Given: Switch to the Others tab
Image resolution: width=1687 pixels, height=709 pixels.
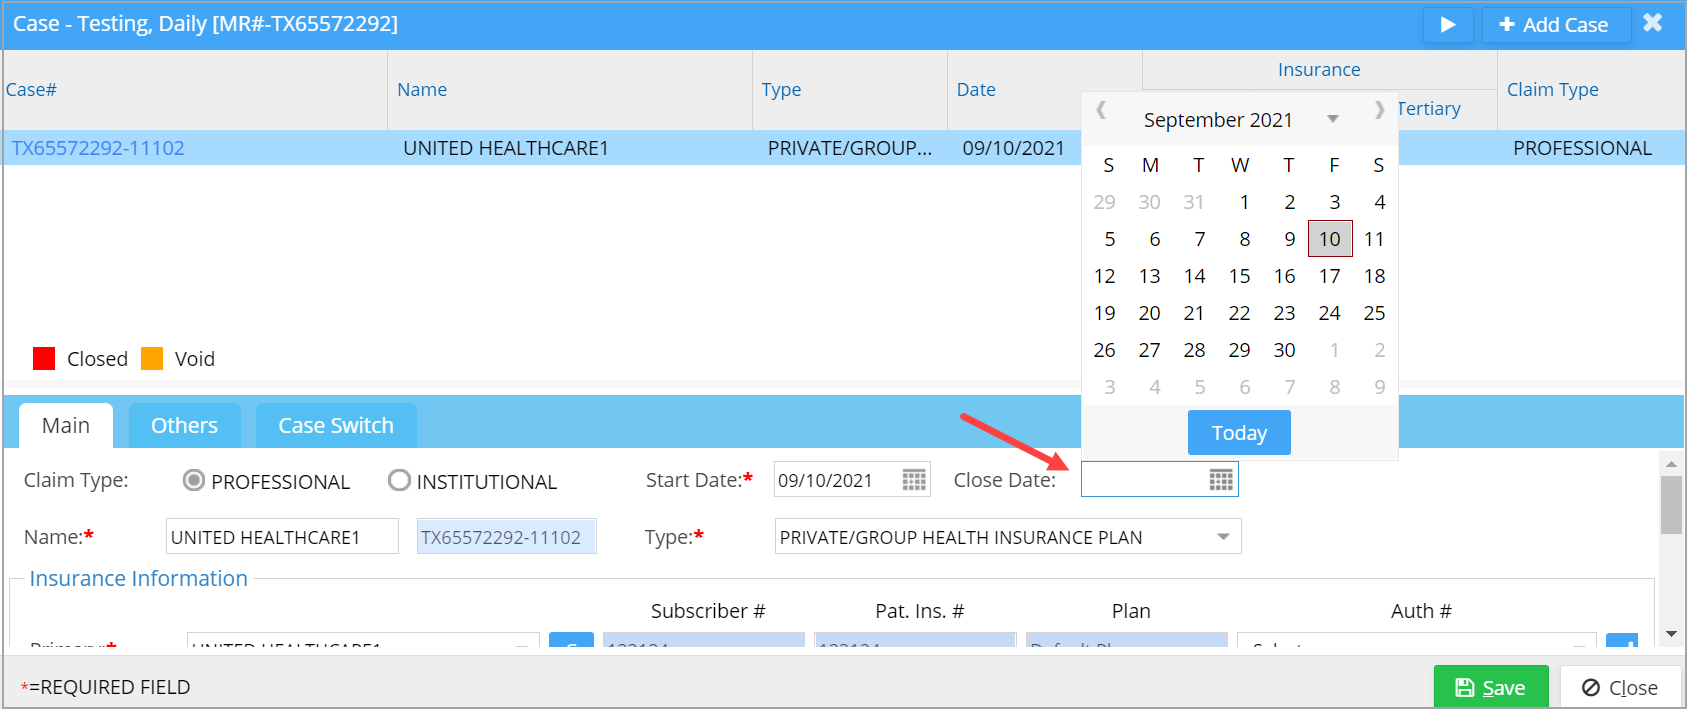Looking at the screenshot, I should [x=184, y=426].
